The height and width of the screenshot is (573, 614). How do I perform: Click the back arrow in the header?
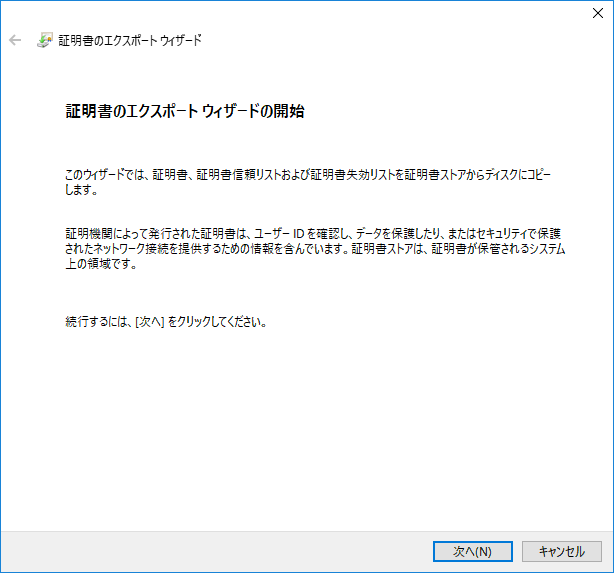click(x=15, y=40)
